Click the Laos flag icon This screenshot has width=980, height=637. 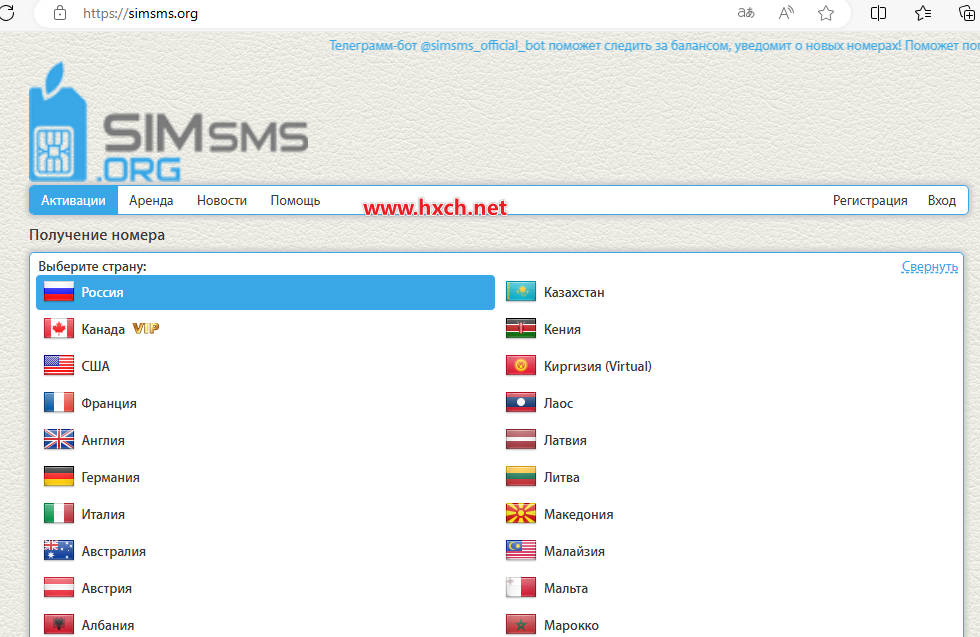click(x=521, y=403)
